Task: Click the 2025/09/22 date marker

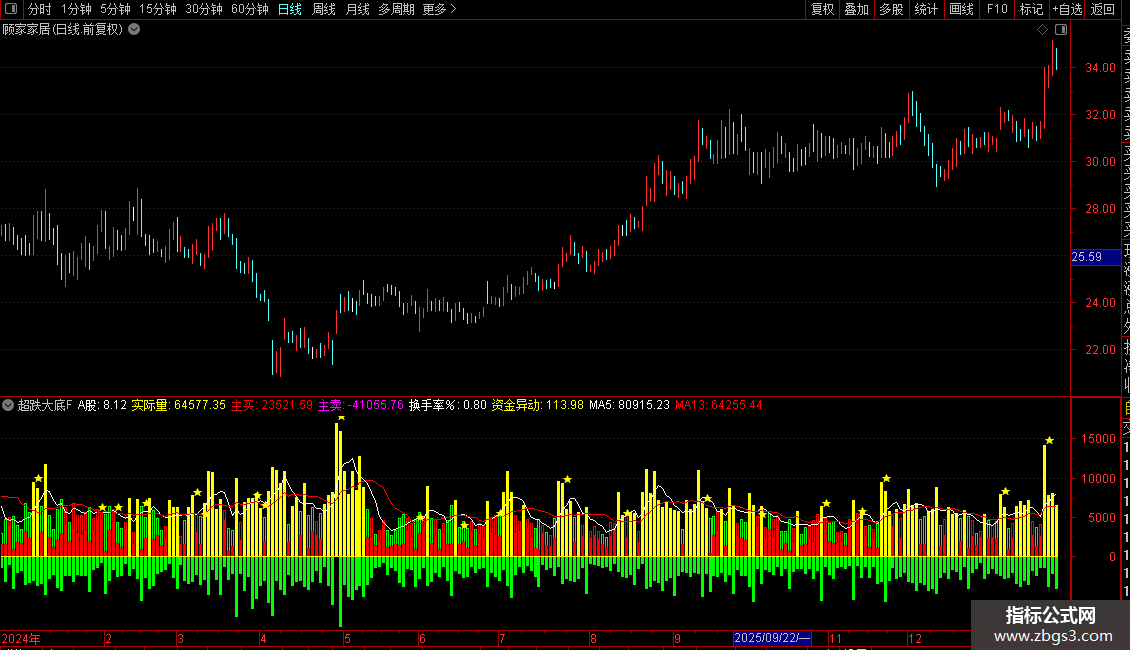Action: coord(772,638)
